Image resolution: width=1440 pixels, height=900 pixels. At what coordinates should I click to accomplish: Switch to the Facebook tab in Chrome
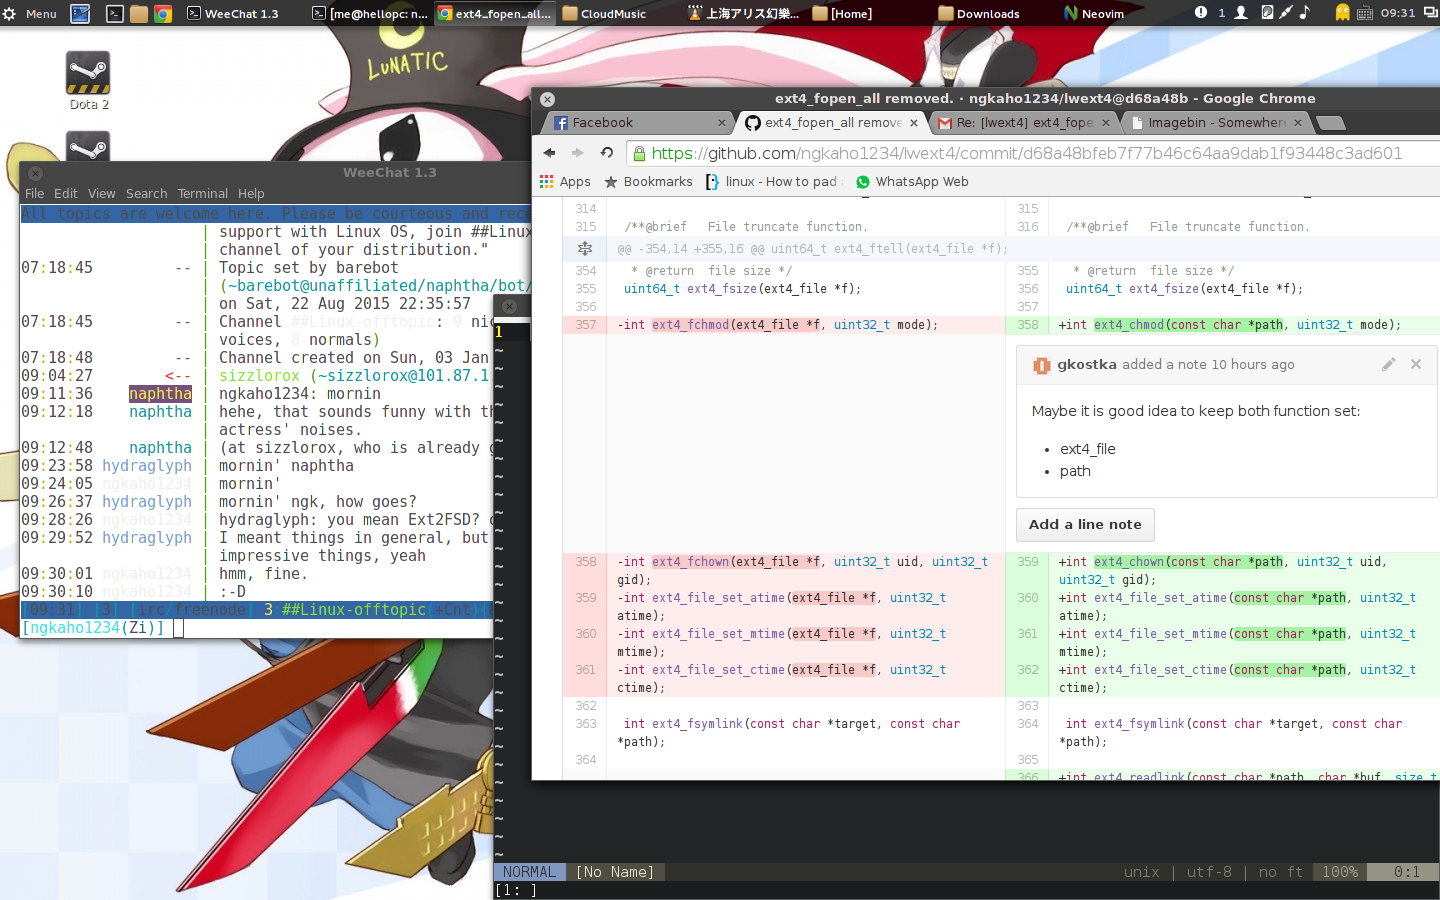click(x=638, y=122)
